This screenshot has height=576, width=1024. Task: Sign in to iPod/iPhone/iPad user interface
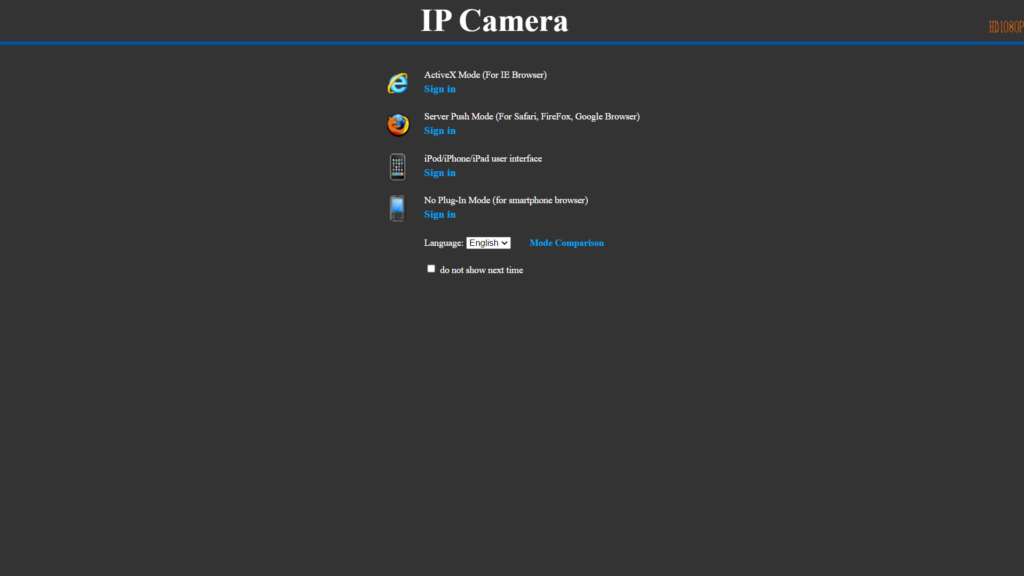coord(440,173)
